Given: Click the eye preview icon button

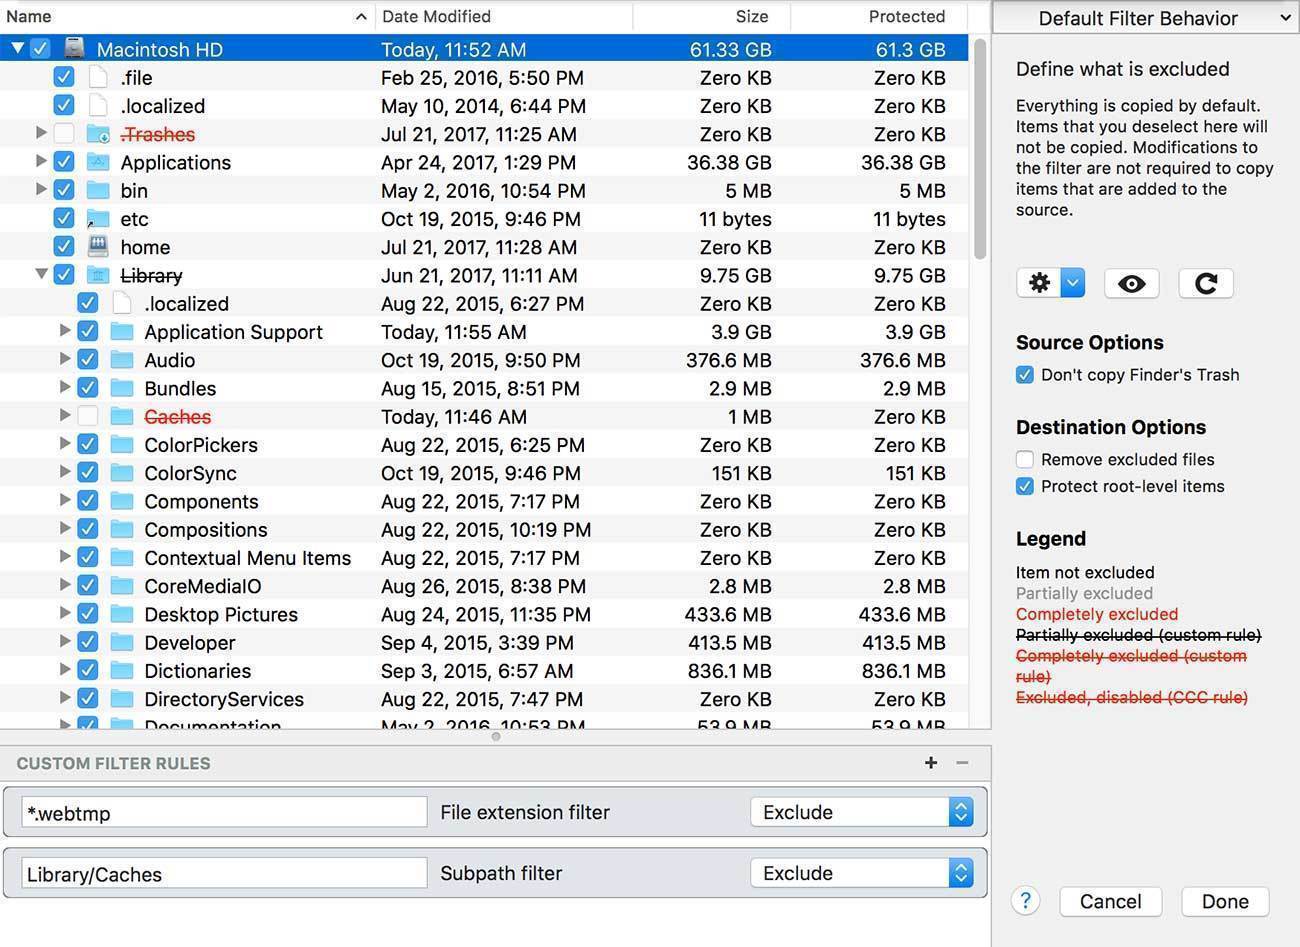Looking at the screenshot, I should pyautogui.click(x=1131, y=283).
